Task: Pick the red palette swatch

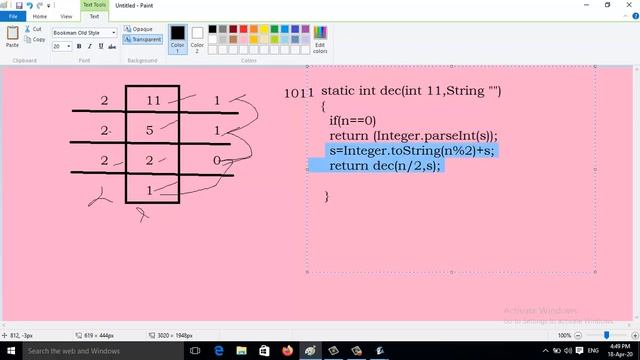Action: tap(243, 29)
